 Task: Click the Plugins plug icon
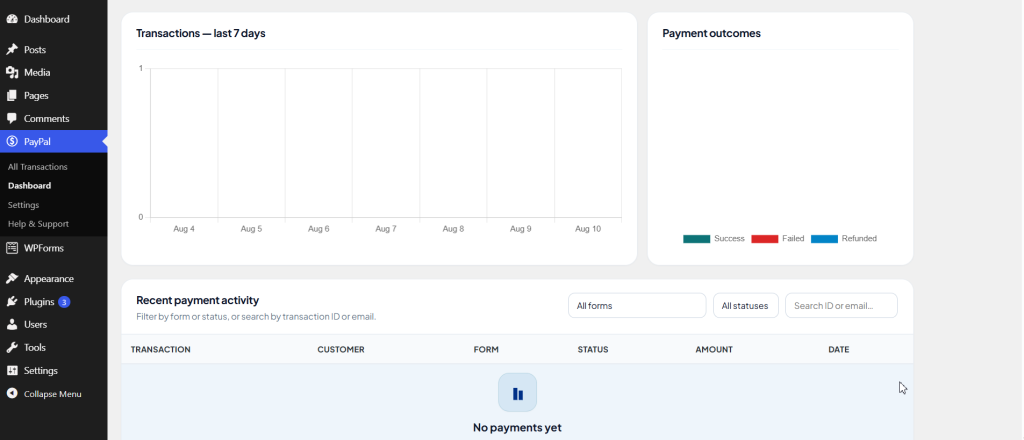[12, 302]
